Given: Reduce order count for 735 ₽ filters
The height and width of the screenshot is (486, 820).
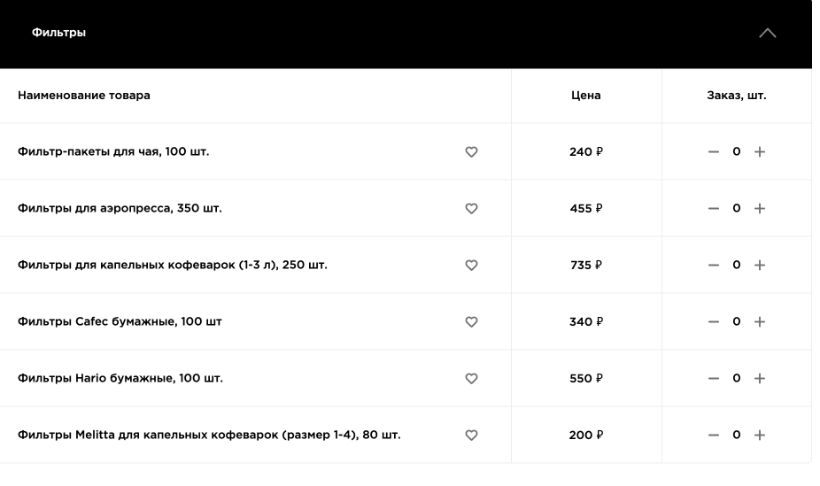Looking at the screenshot, I should click(x=713, y=265).
